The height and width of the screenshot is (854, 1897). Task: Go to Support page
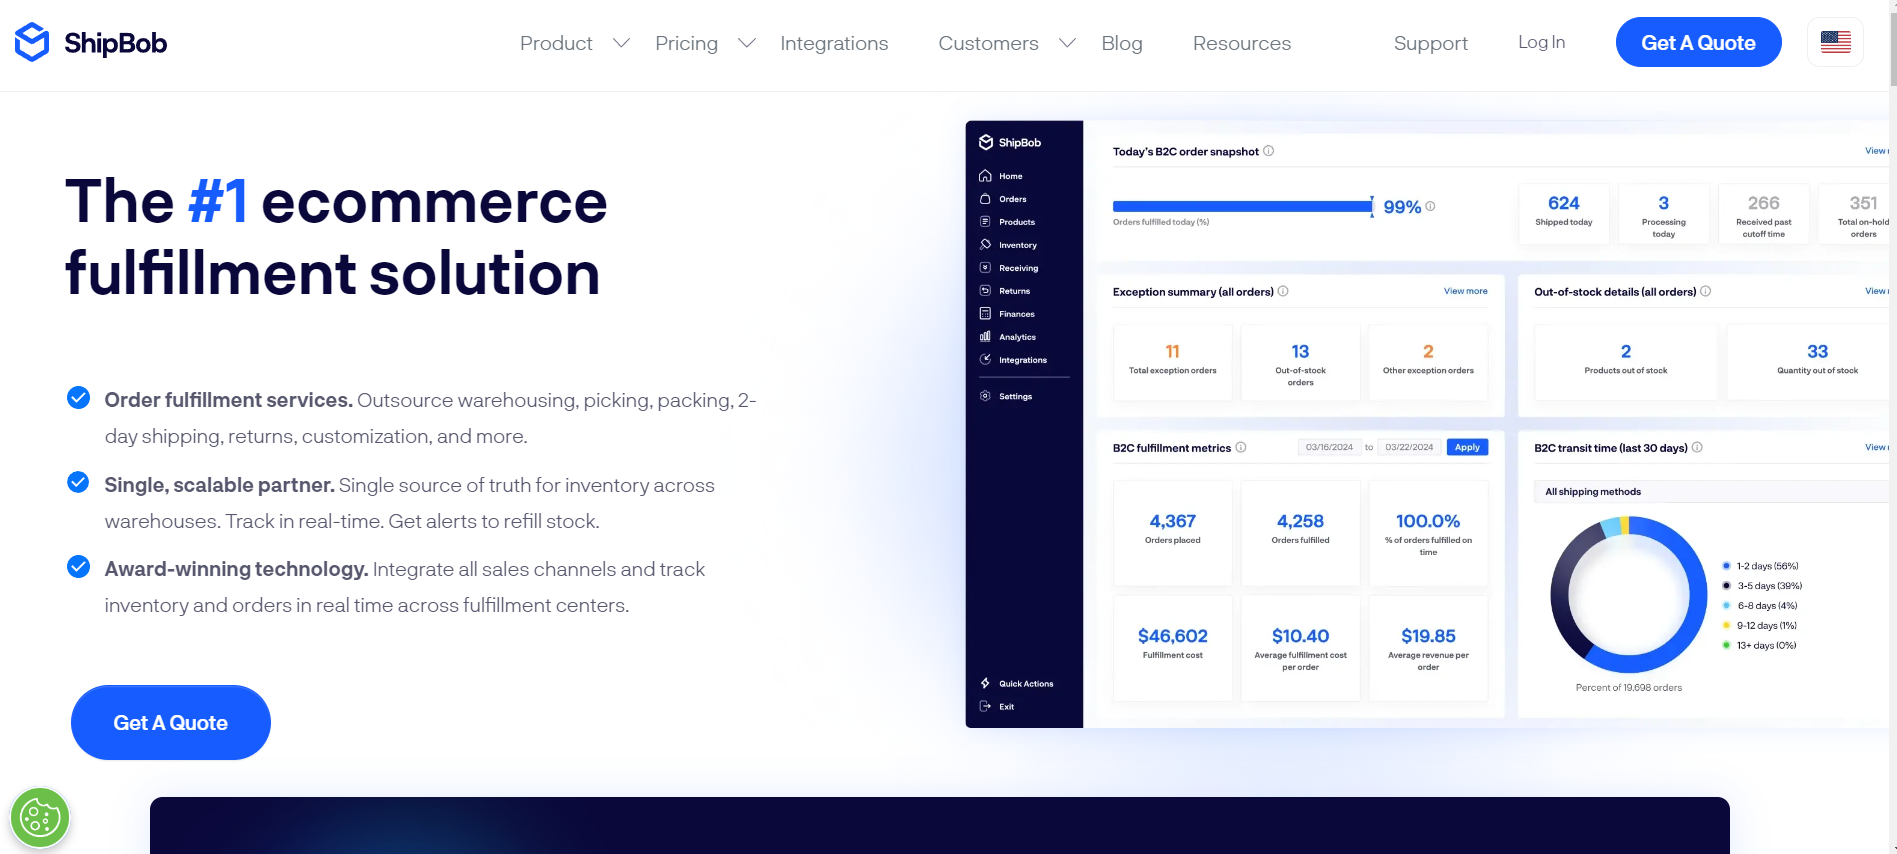(1431, 43)
